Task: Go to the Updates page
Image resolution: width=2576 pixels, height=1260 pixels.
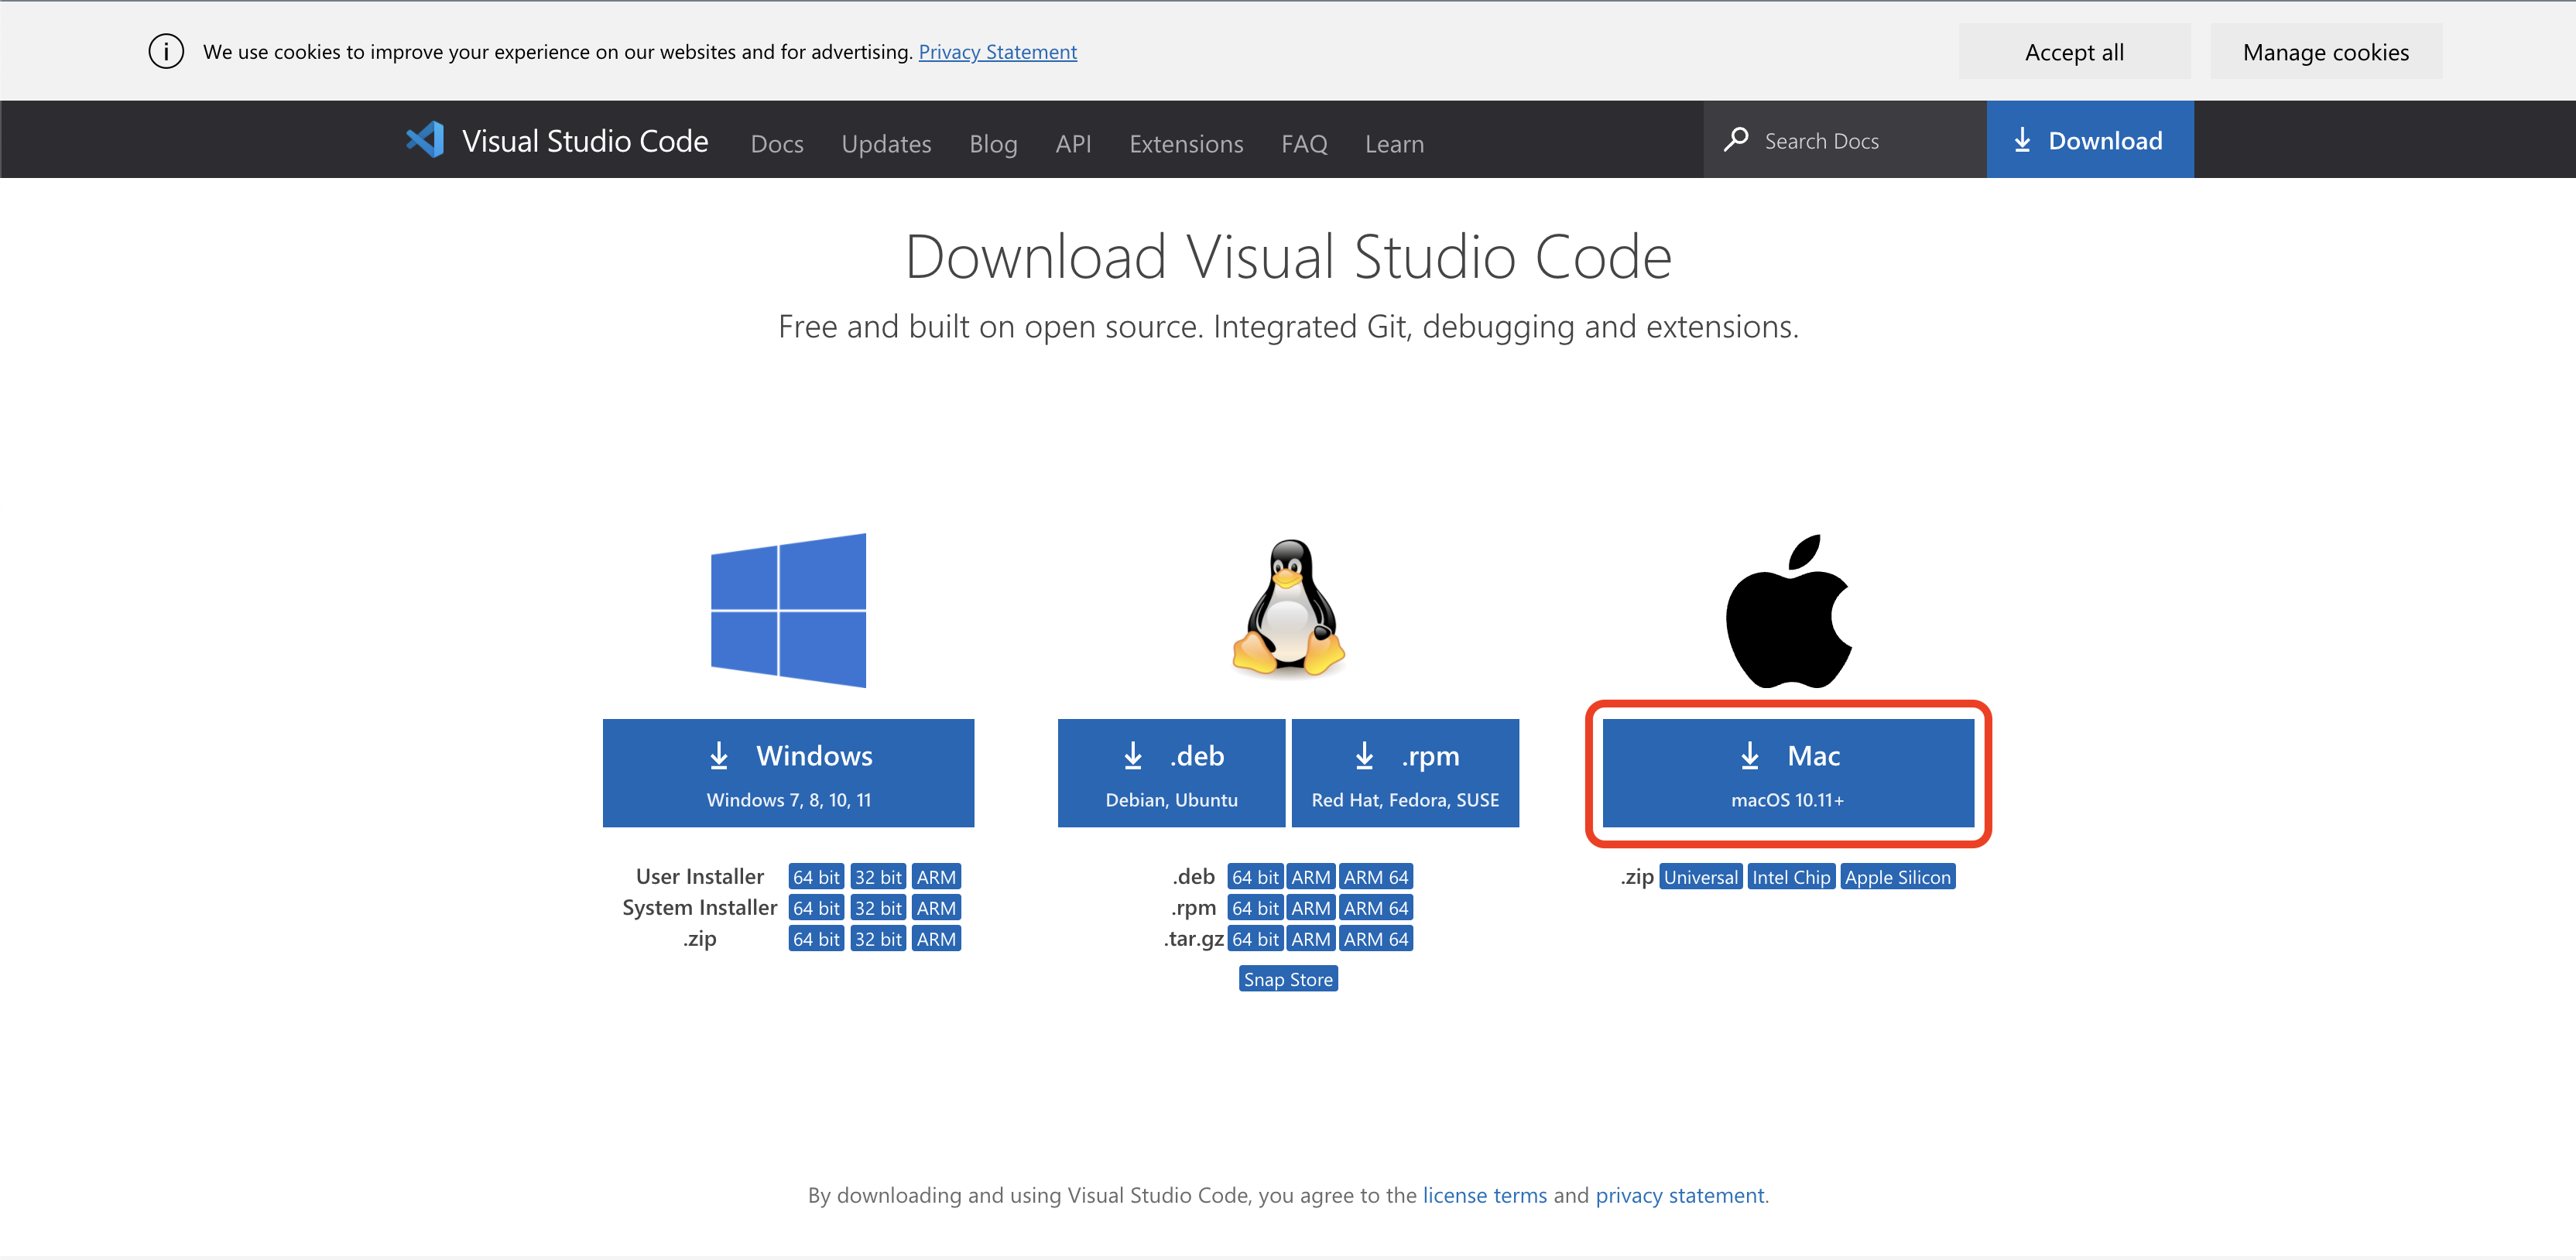Action: click(x=886, y=144)
